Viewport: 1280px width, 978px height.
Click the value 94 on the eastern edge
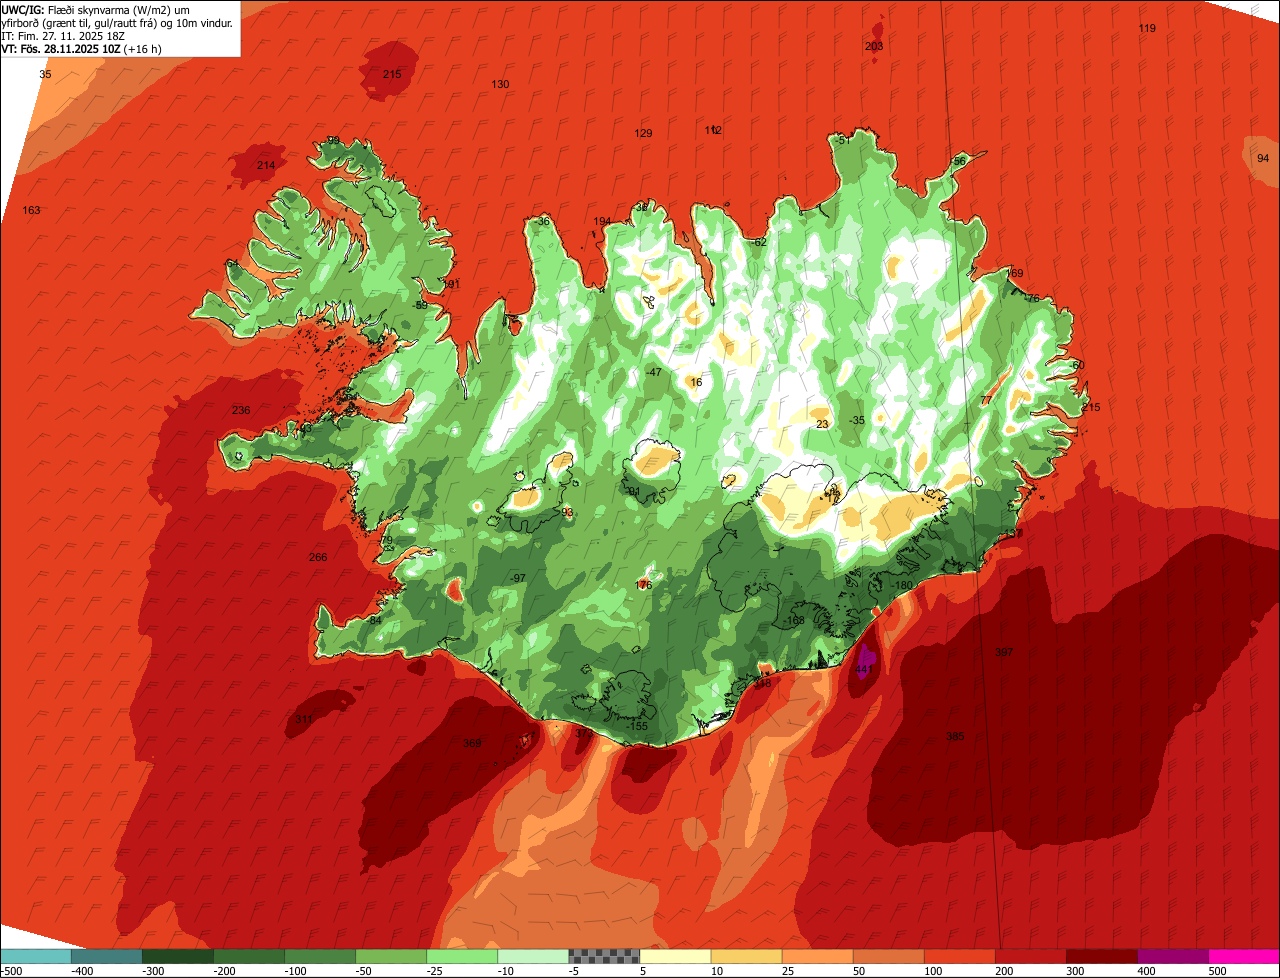point(1263,158)
